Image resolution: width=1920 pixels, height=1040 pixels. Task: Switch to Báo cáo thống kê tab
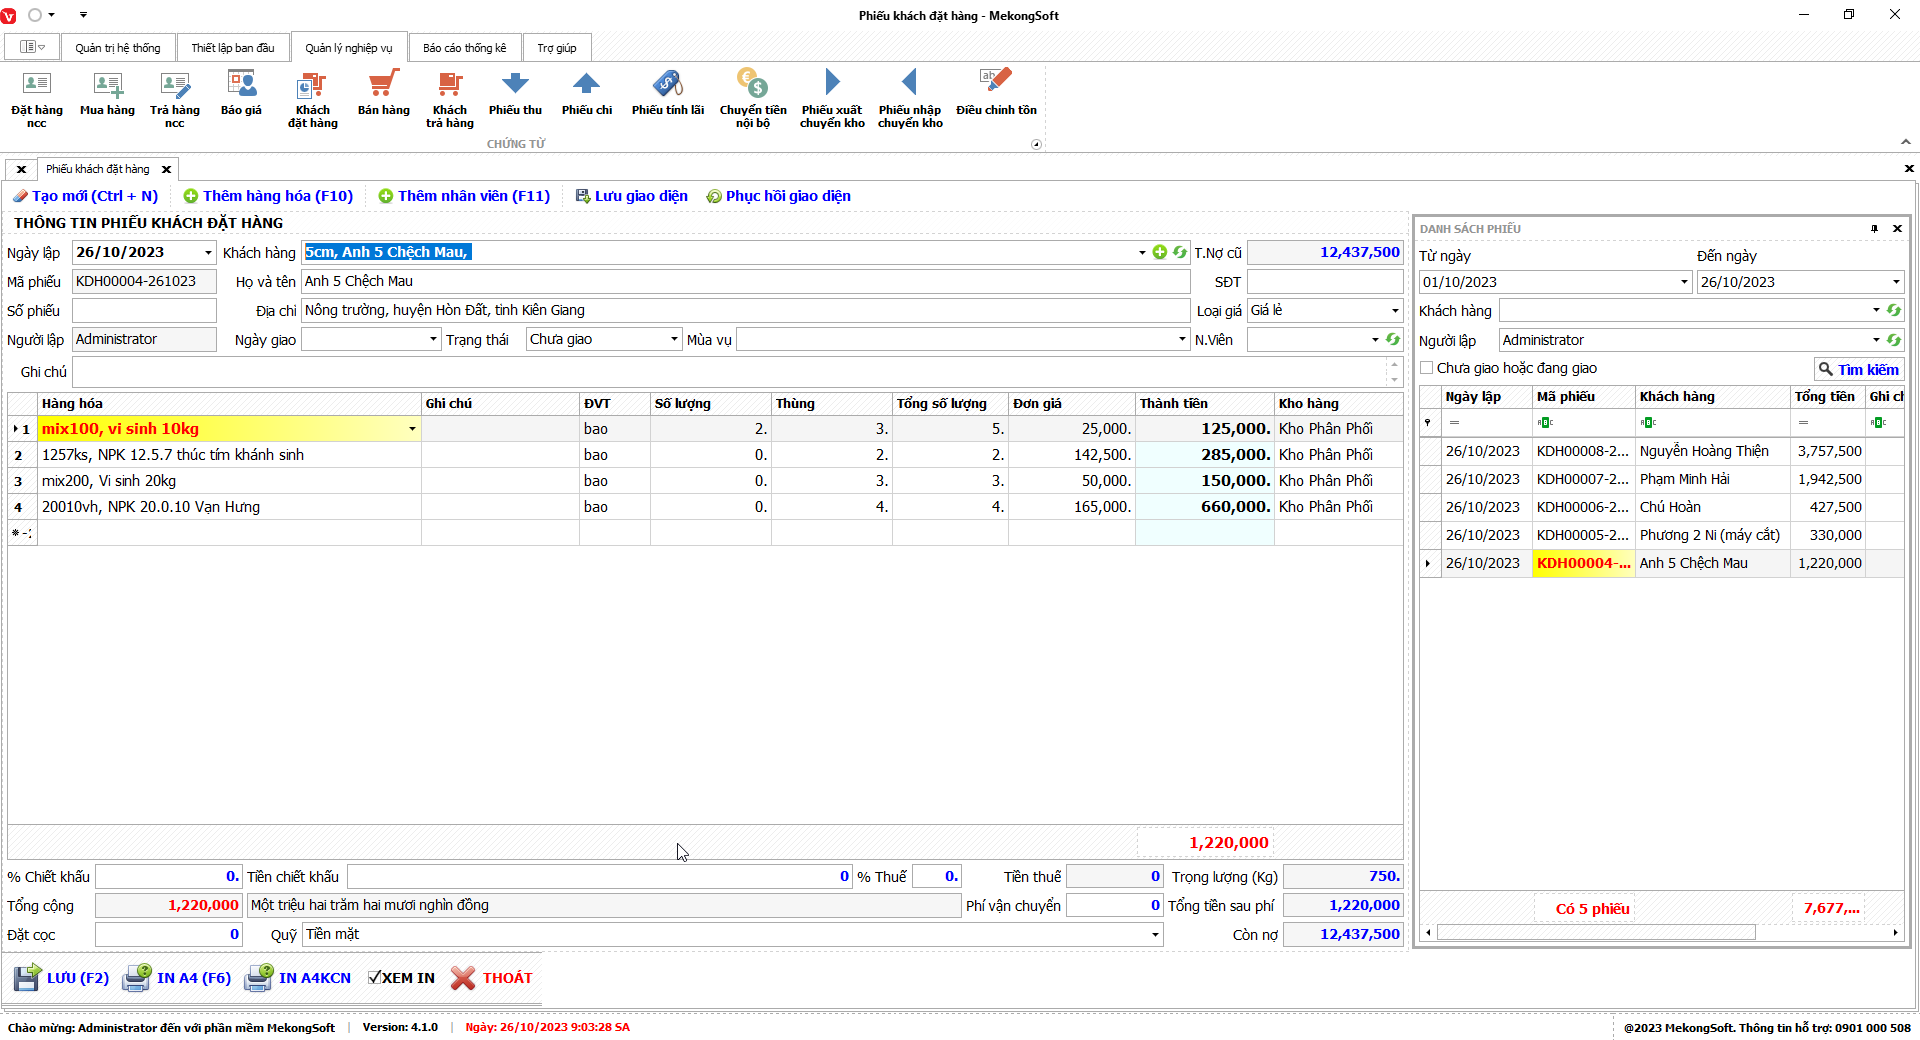coord(464,48)
